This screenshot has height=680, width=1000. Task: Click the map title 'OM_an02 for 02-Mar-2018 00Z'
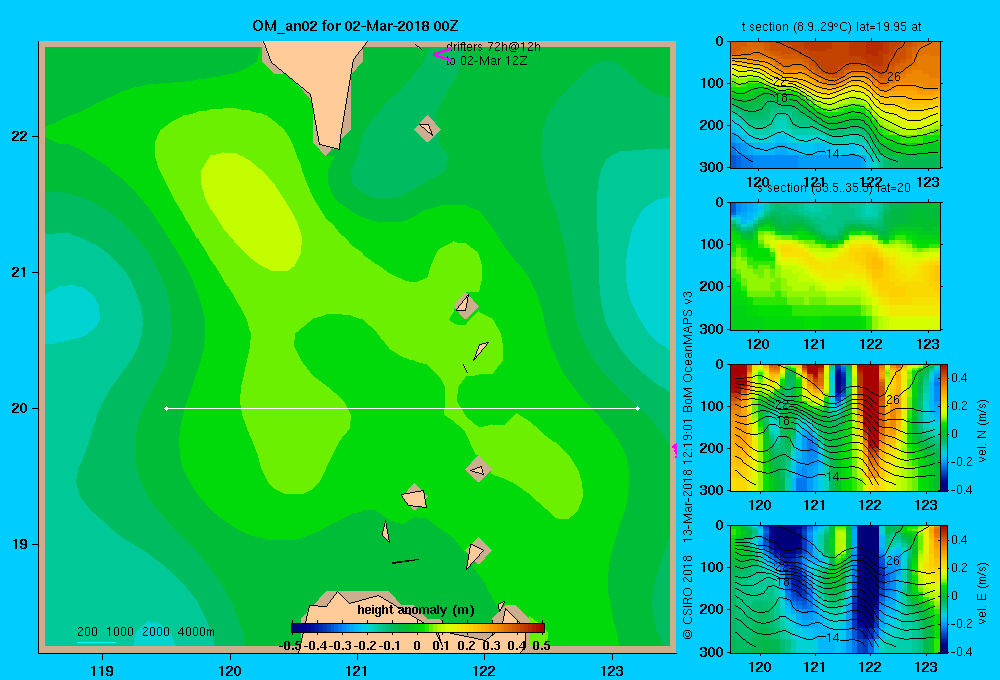355,26
